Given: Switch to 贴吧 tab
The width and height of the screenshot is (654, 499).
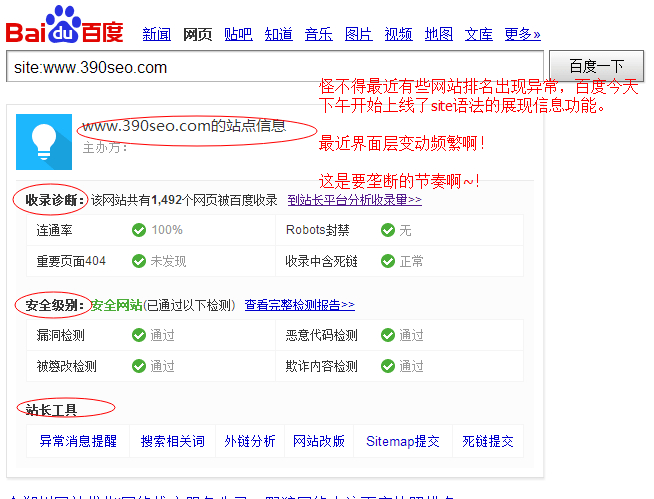Looking at the screenshot, I should [x=238, y=34].
